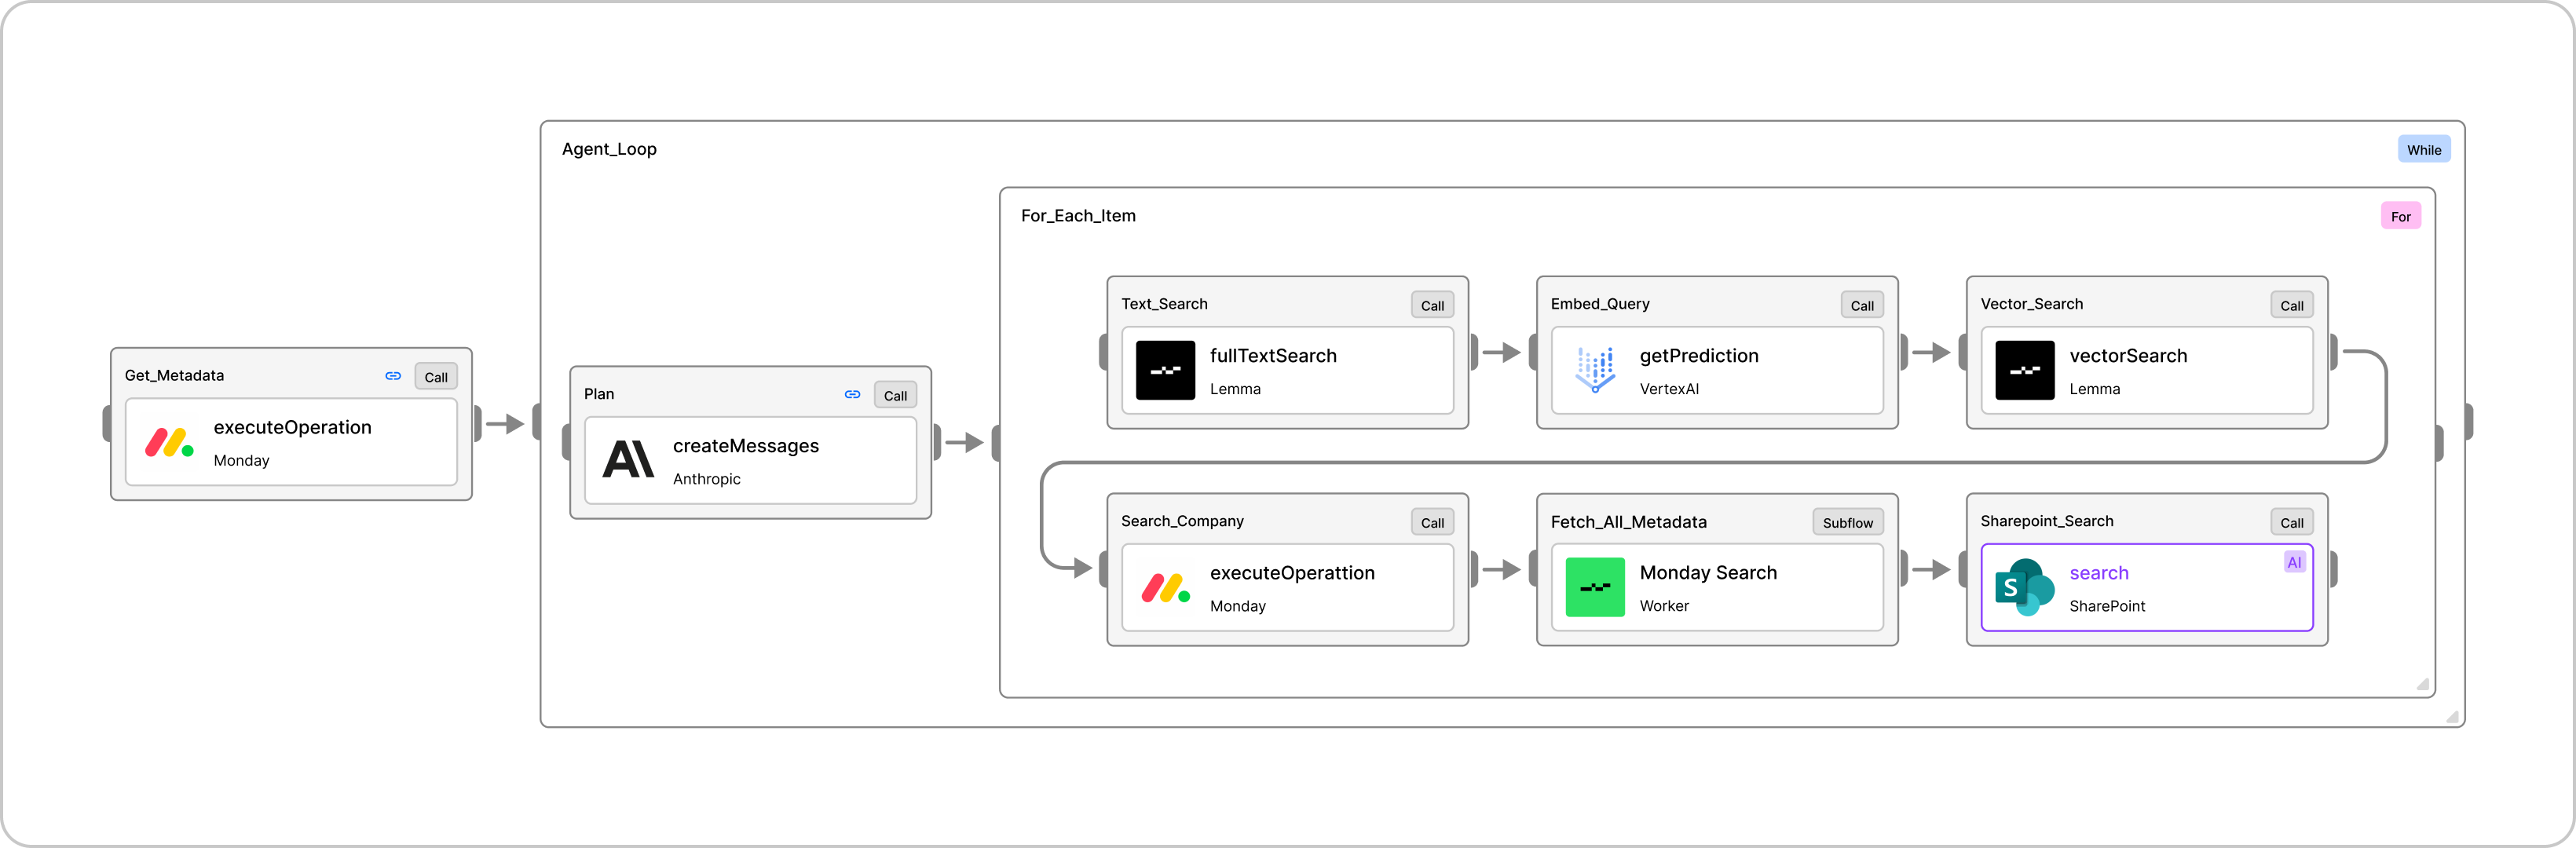Click Call on the Sharepoint_Search node
Screen dimensions: 2576x848
(x=2291, y=521)
